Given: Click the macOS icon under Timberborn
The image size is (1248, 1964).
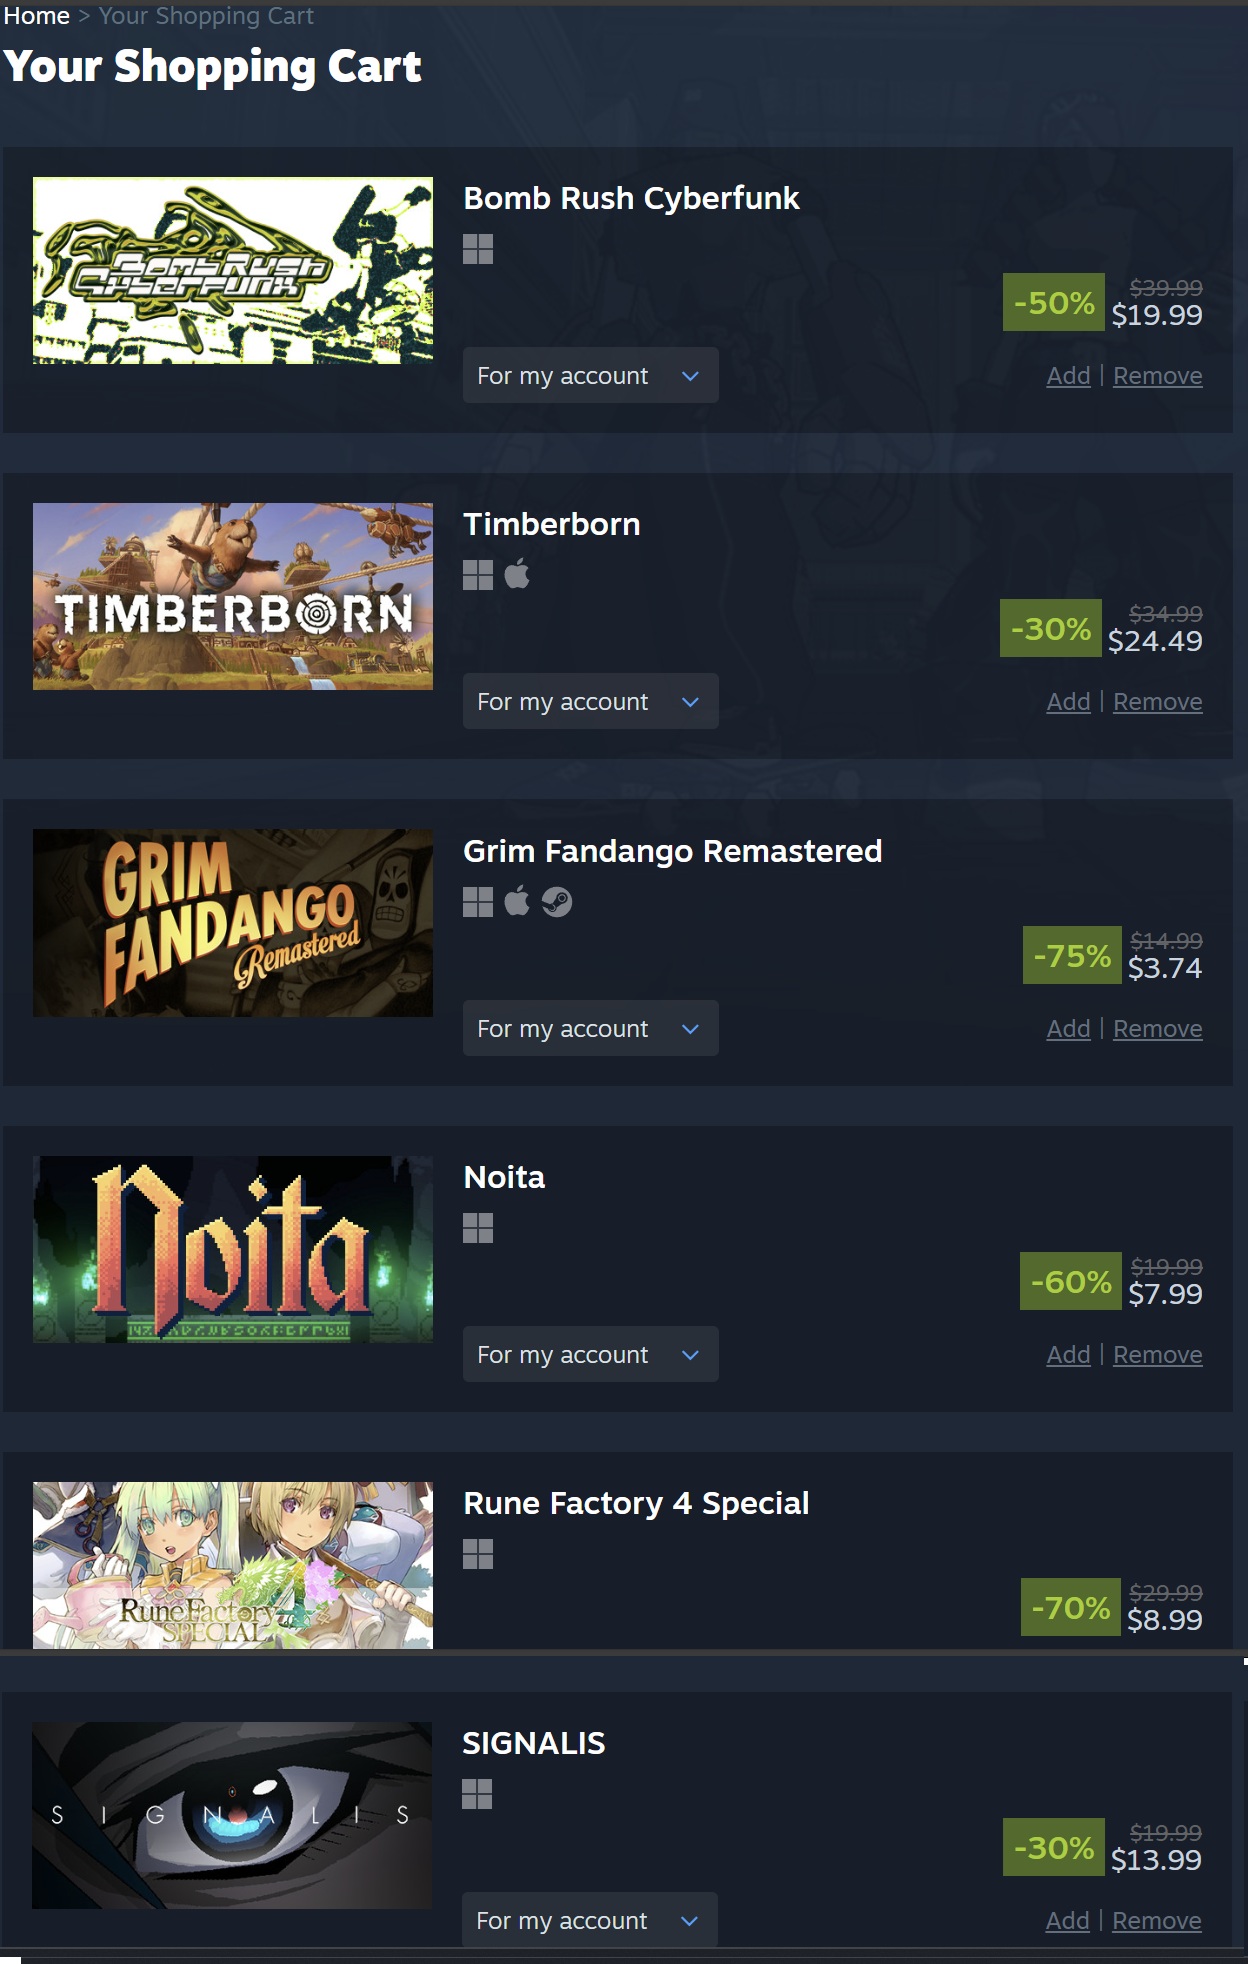Looking at the screenshot, I should coord(517,575).
